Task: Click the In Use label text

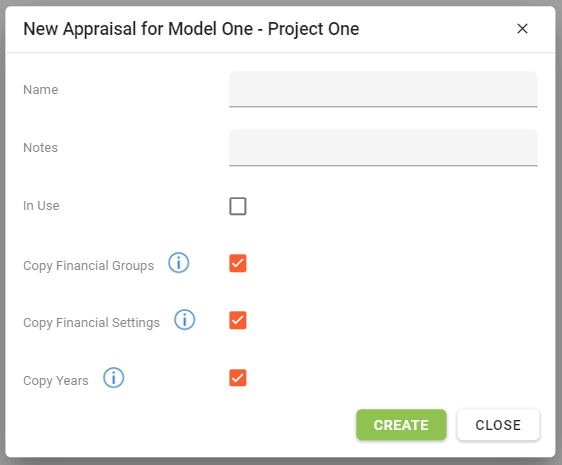Action: click(x=41, y=206)
